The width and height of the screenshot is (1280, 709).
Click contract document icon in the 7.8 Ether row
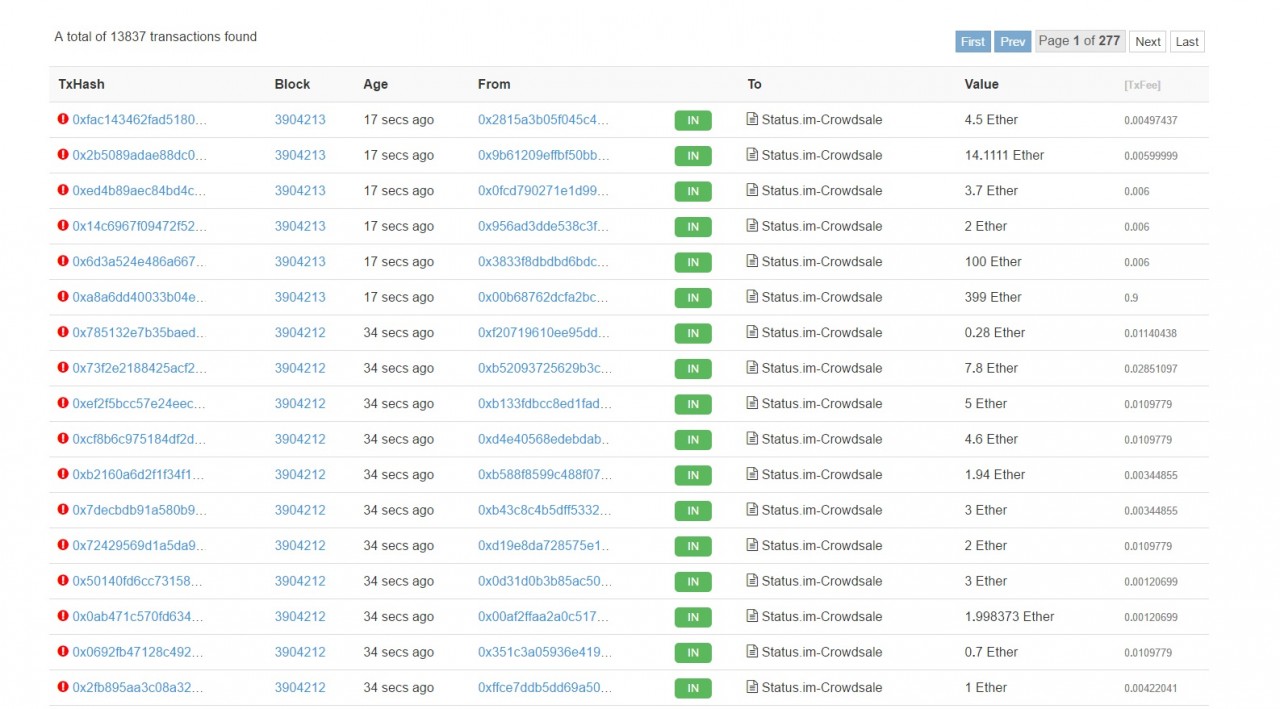753,368
